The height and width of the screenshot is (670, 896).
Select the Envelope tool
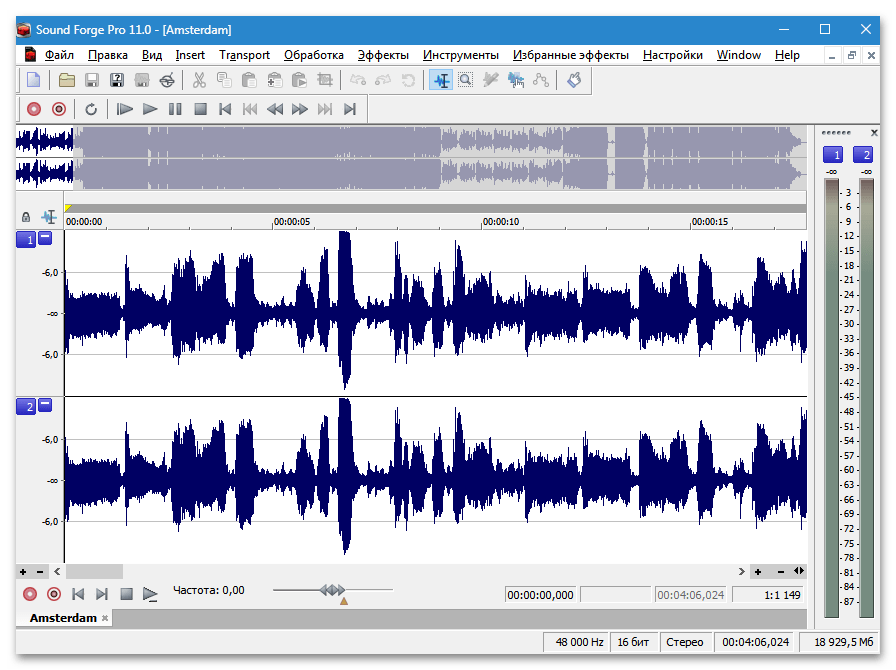coord(541,80)
